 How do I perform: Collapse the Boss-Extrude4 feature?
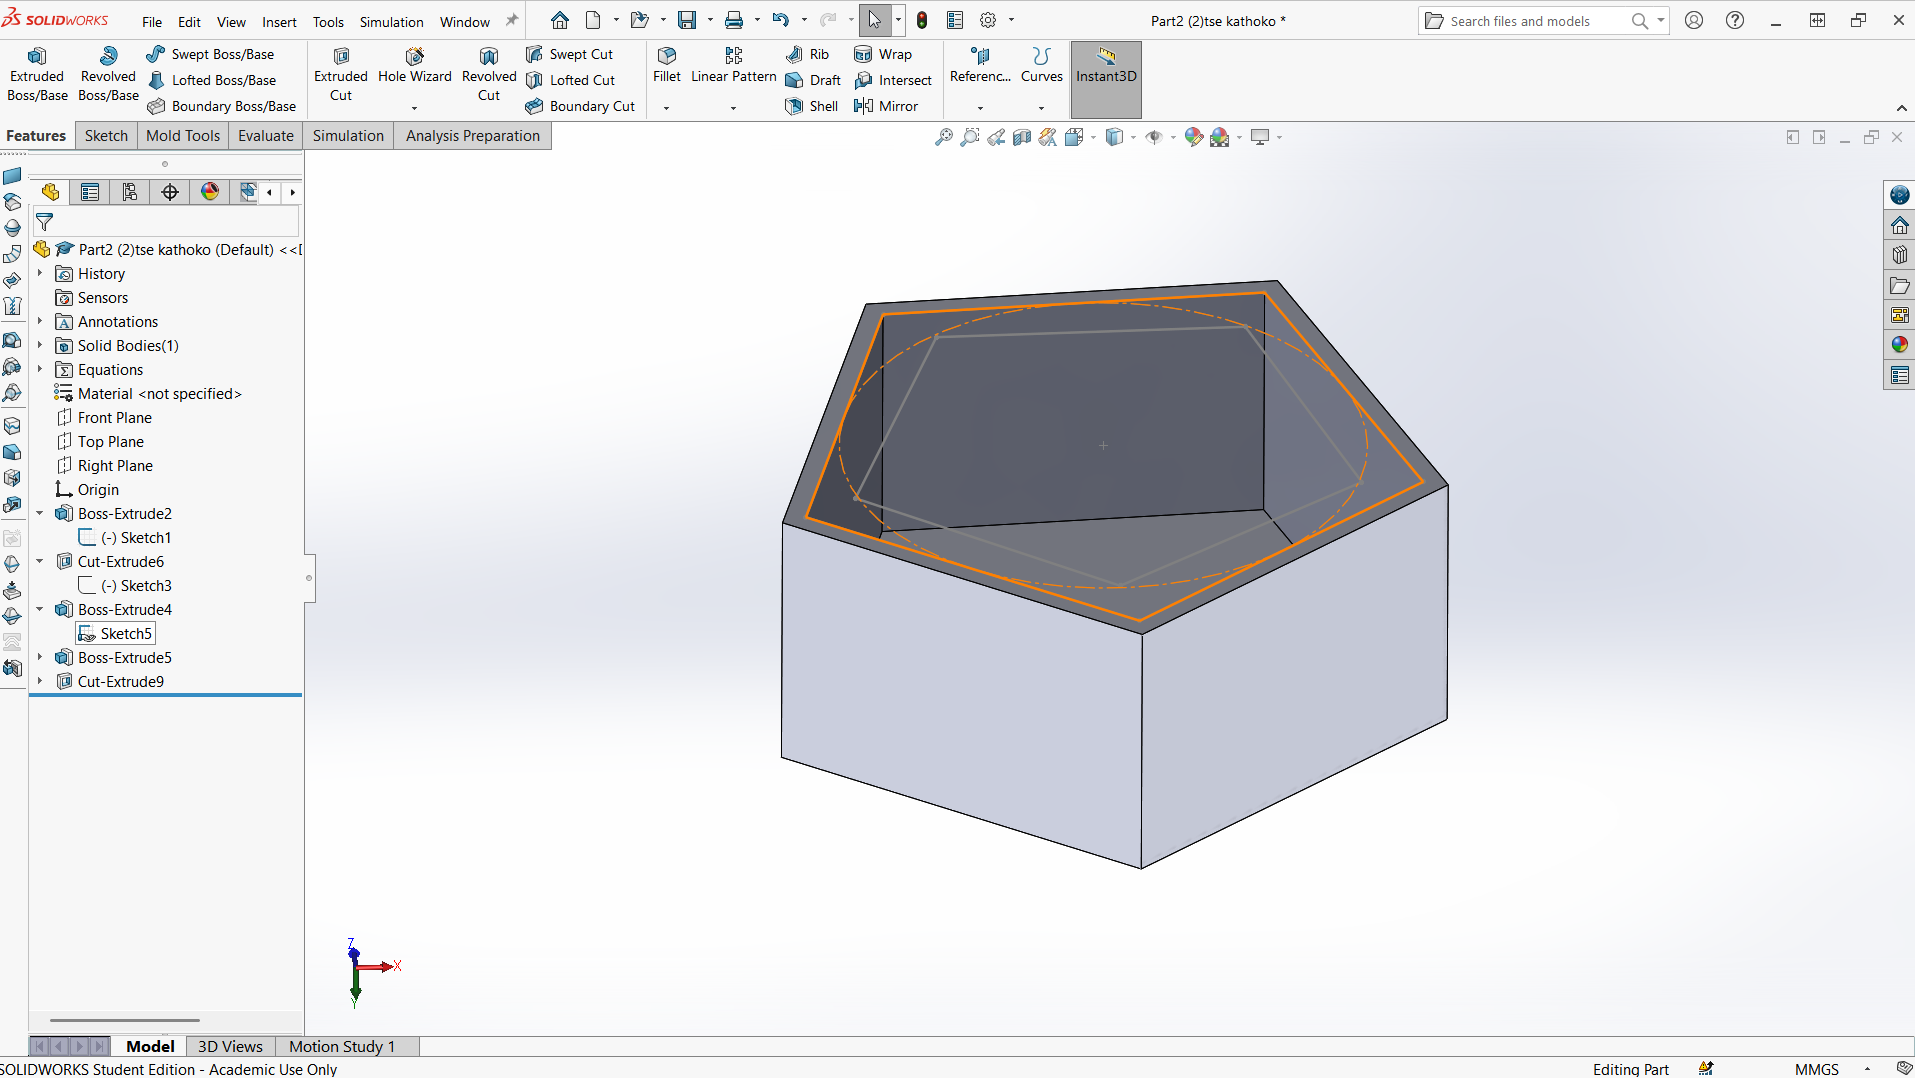40,609
